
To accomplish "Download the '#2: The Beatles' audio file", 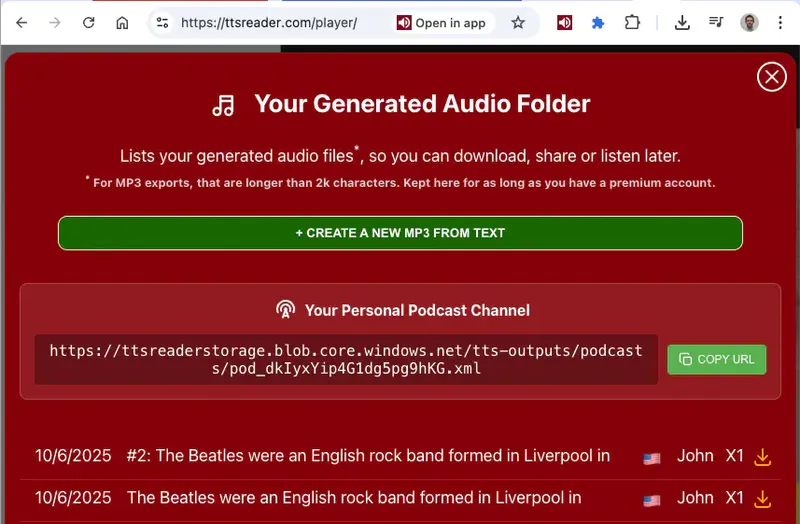I will coord(762,457).
